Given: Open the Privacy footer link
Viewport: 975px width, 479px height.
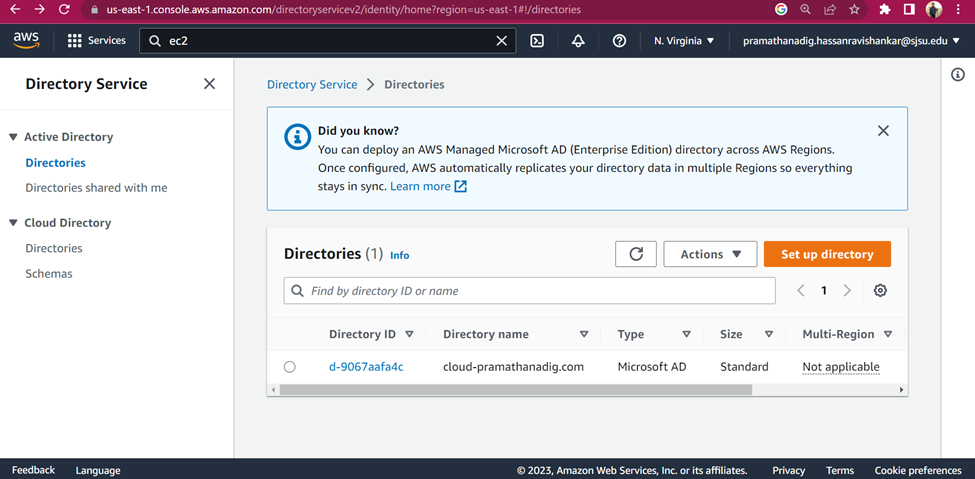Looking at the screenshot, I should (x=788, y=470).
